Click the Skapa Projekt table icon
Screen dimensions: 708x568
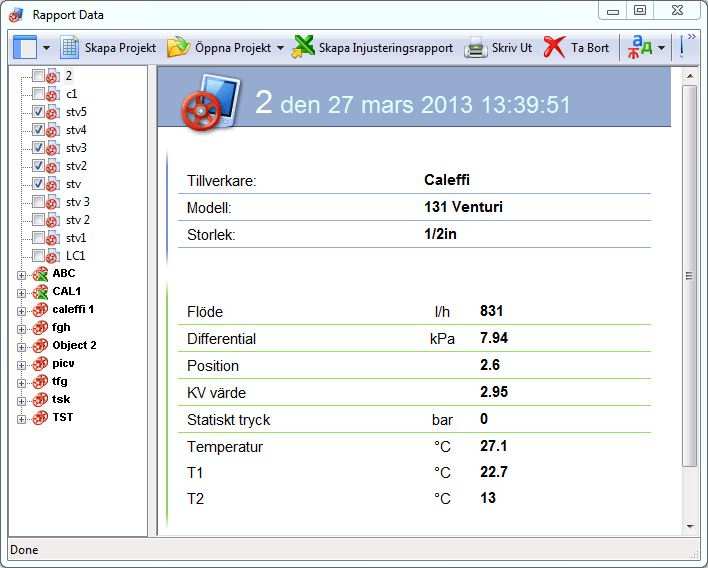70,47
